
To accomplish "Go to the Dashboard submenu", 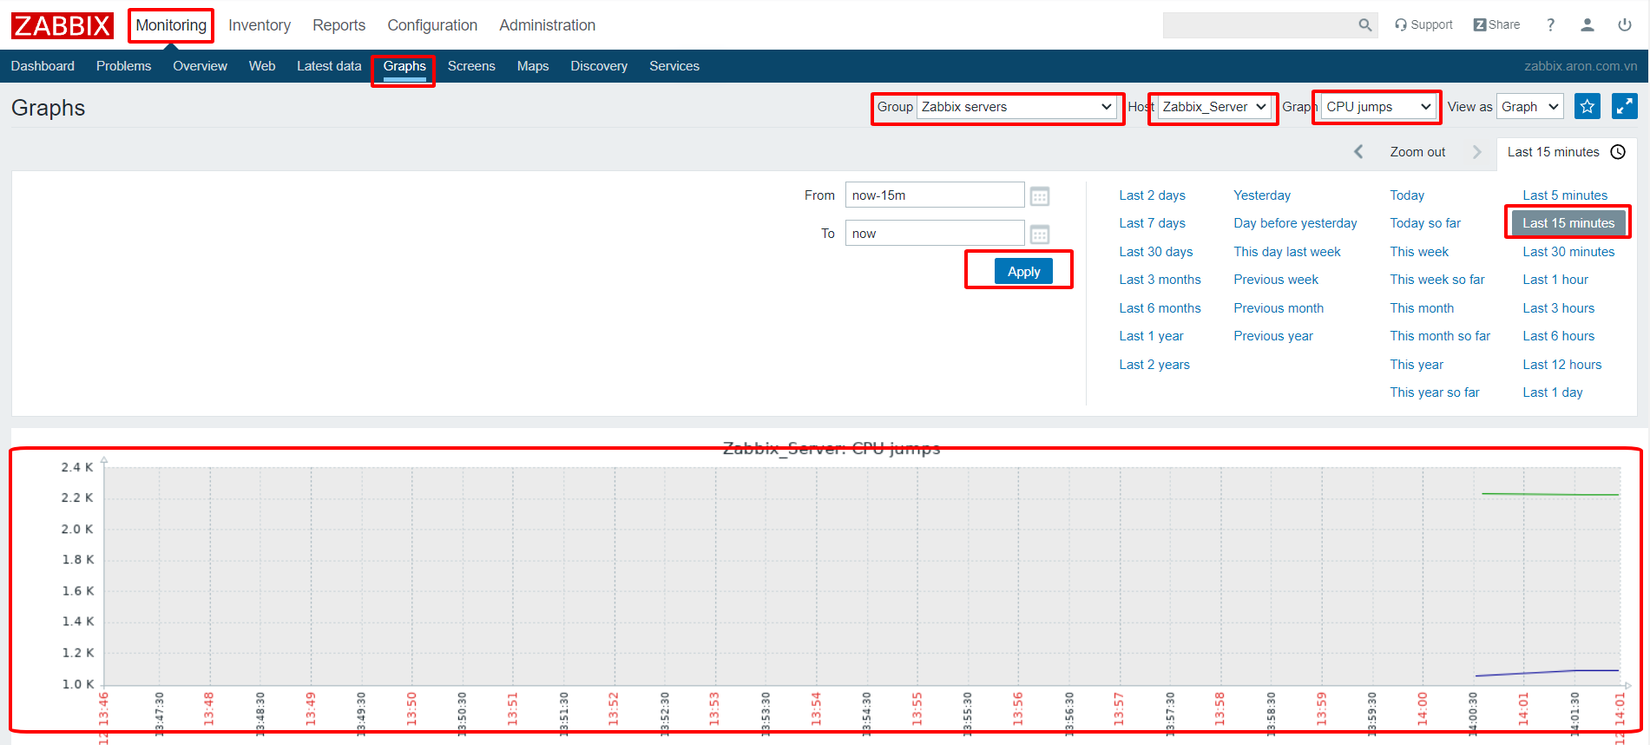I will click(x=43, y=66).
